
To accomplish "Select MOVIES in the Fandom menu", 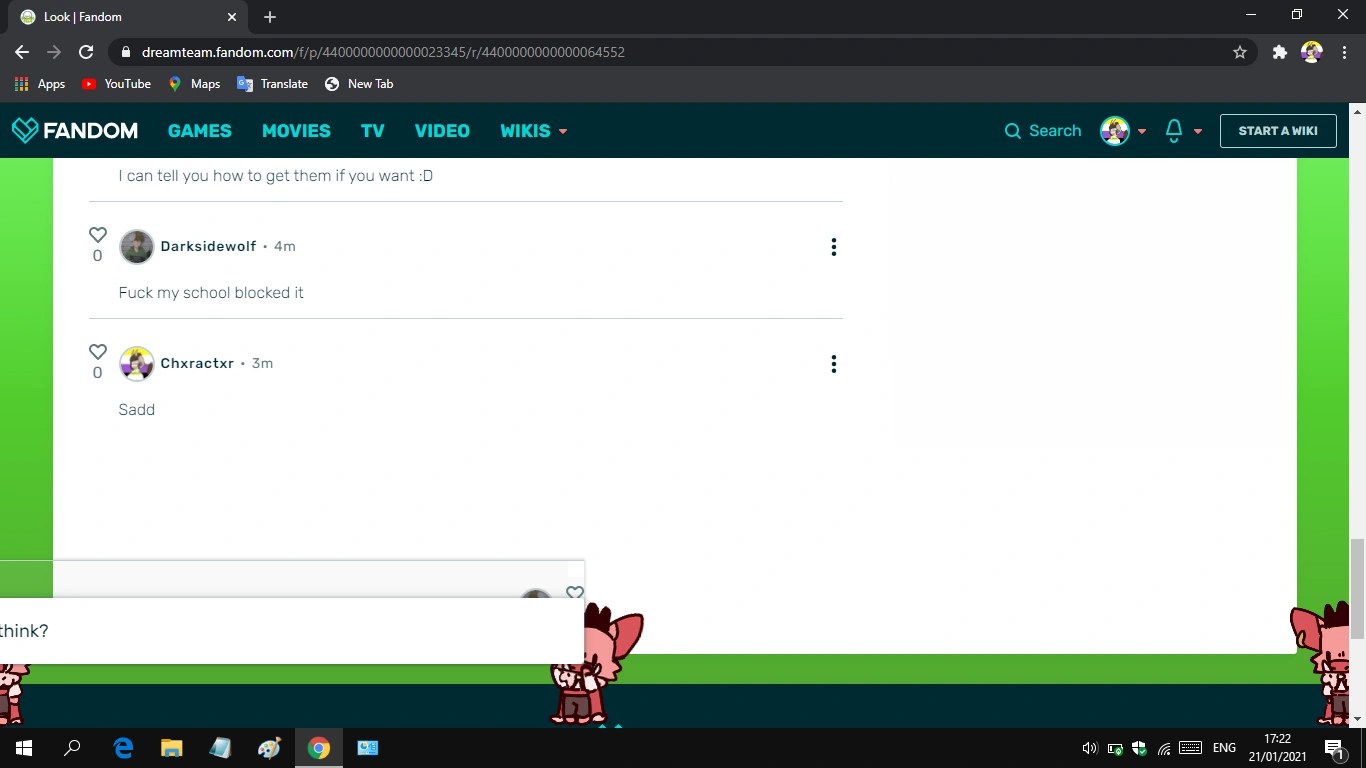I will (296, 130).
